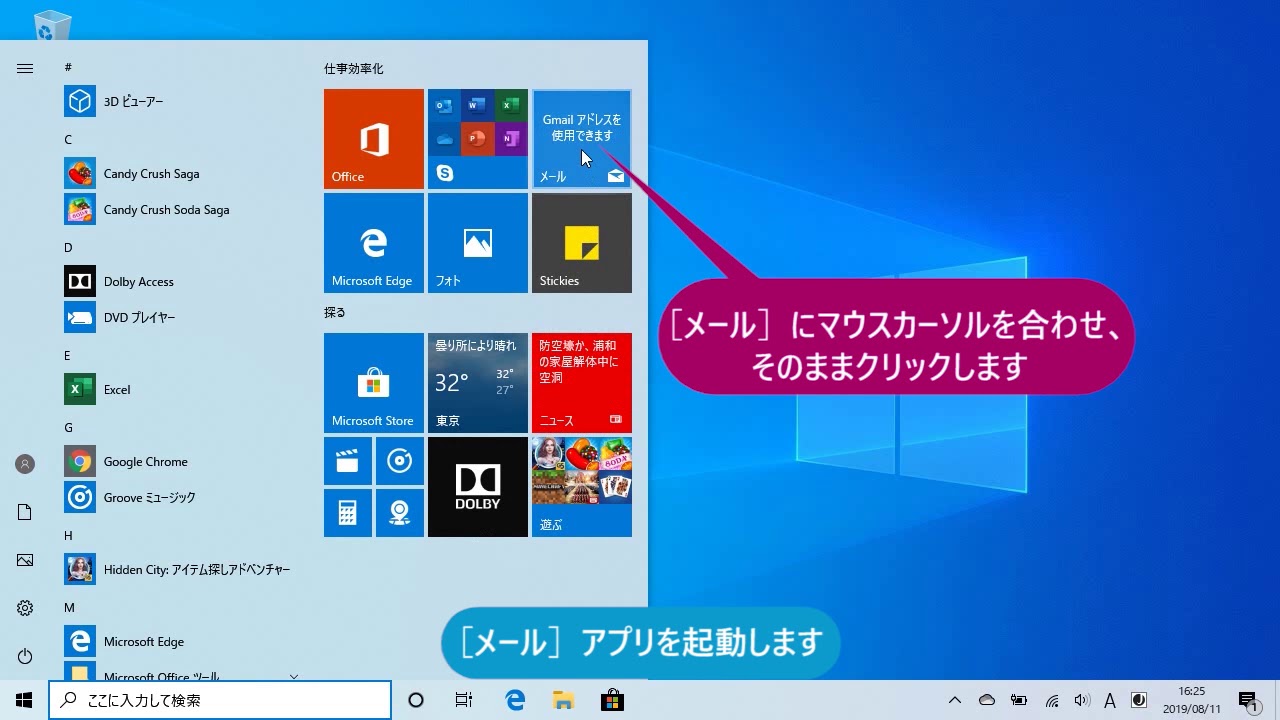Open the Maps small tile
Image resolution: width=1280 pixels, height=720 pixels.
click(x=400, y=513)
